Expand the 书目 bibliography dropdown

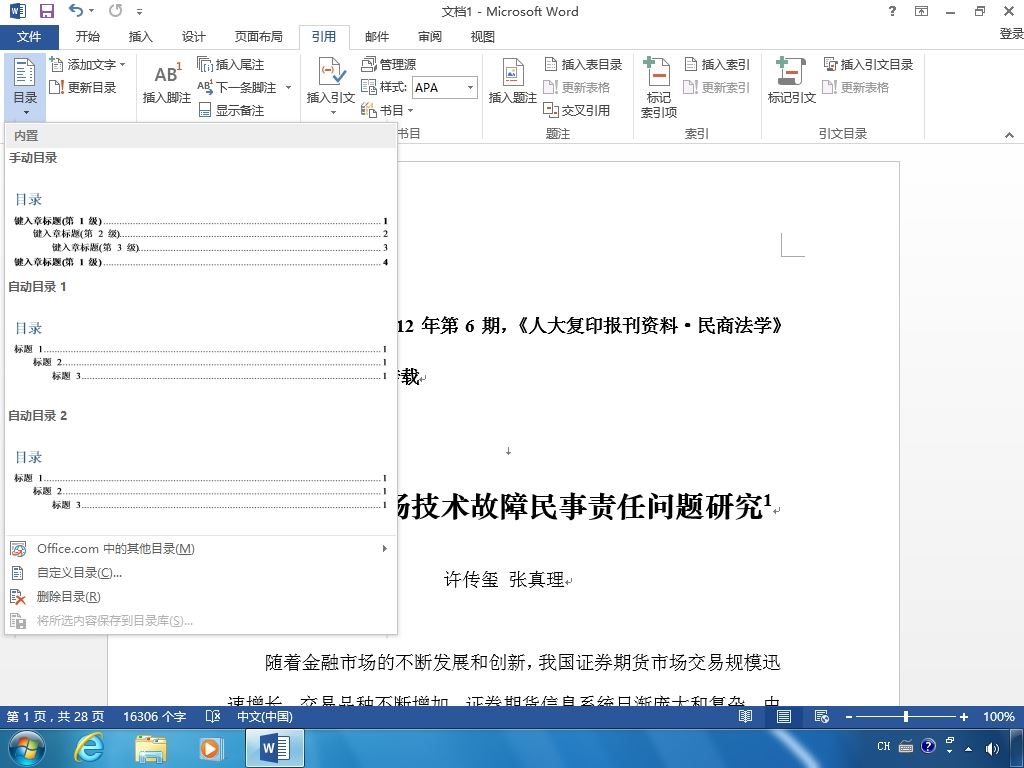point(387,110)
